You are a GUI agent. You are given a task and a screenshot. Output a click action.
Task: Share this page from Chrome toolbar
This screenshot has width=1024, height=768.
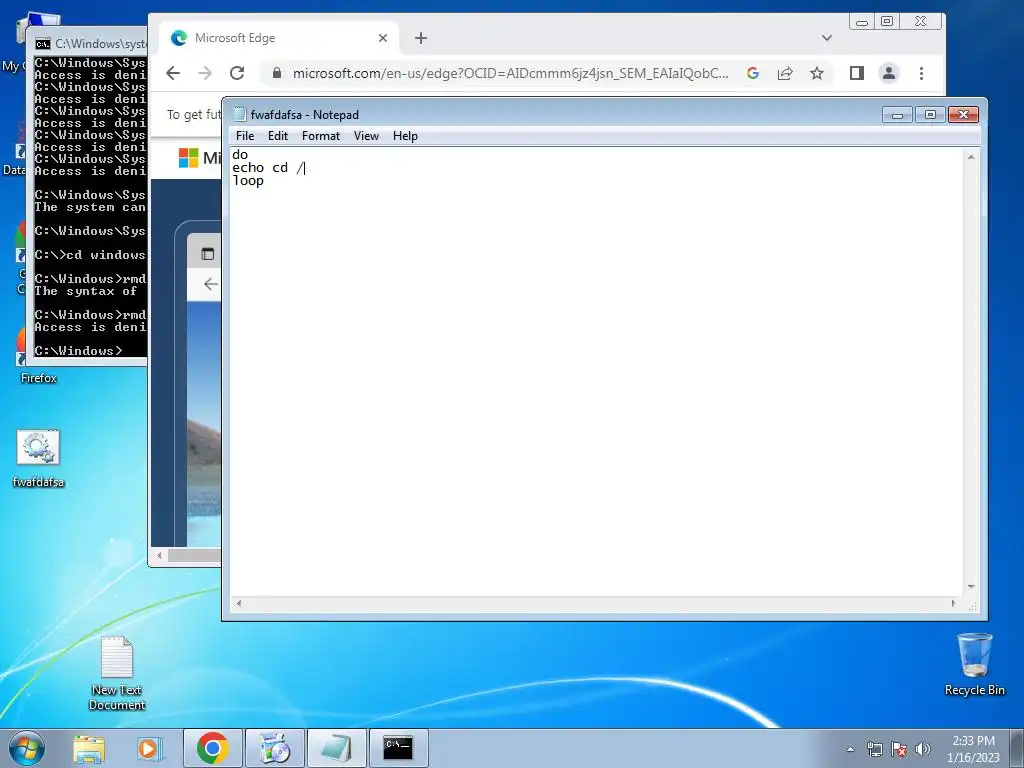(785, 73)
